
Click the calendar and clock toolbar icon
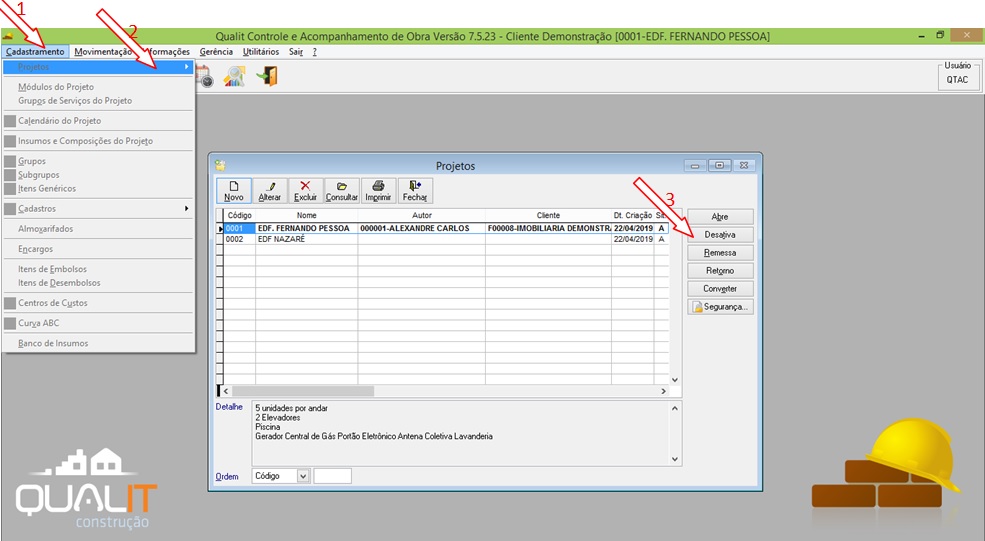pyautogui.click(x=205, y=77)
